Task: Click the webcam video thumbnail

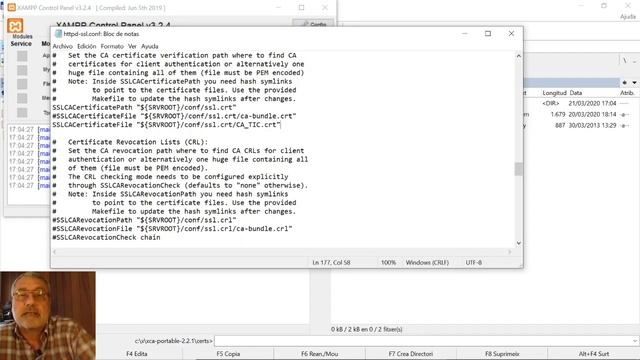Action: [x=48, y=316]
